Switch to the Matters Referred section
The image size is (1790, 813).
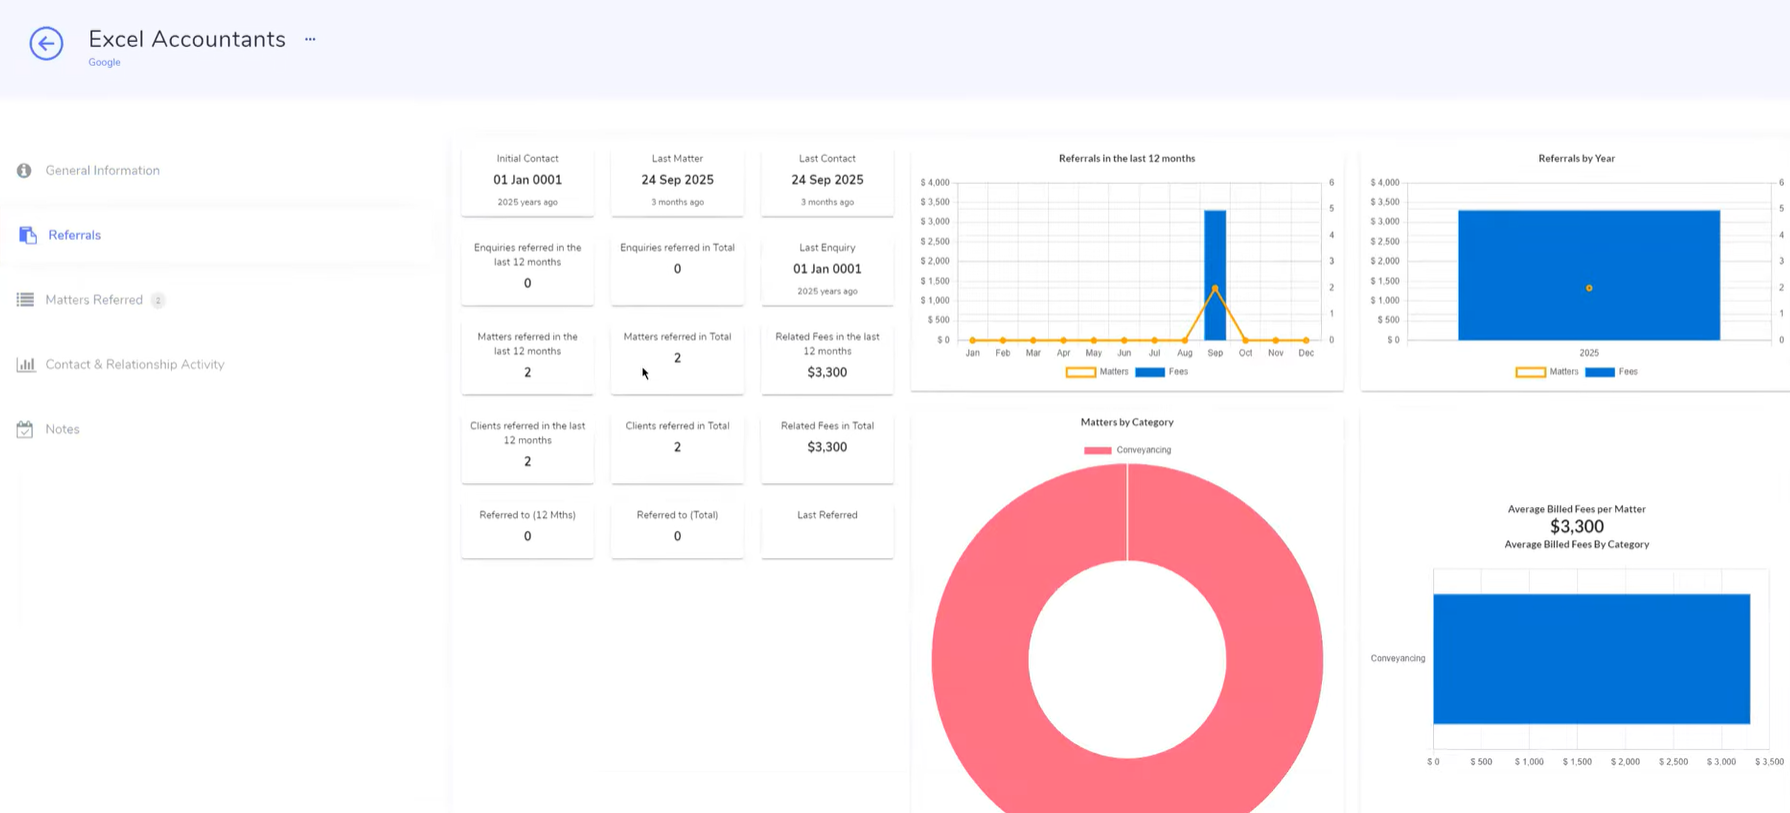pyautogui.click(x=94, y=300)
